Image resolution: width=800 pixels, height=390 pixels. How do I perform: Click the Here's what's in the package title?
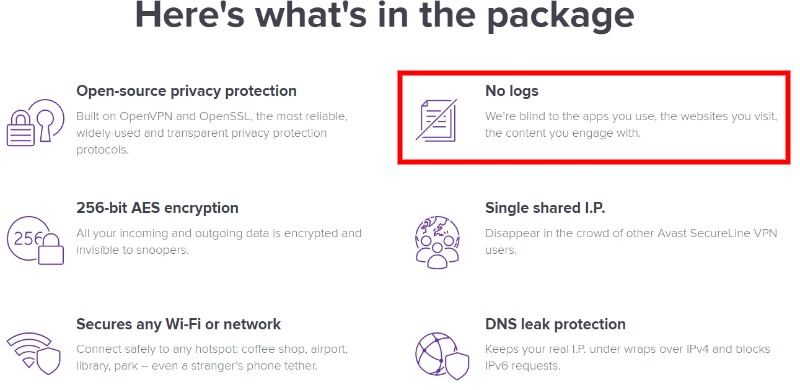385,15
